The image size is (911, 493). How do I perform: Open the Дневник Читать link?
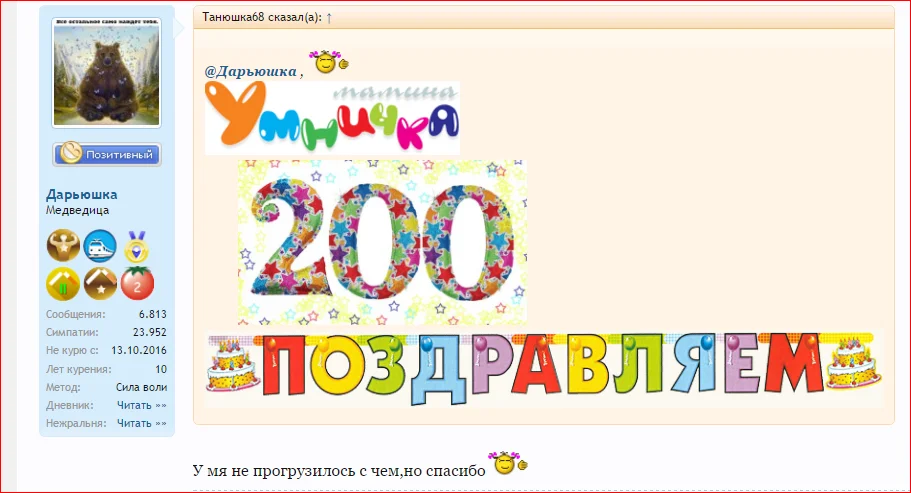point(142,405)
